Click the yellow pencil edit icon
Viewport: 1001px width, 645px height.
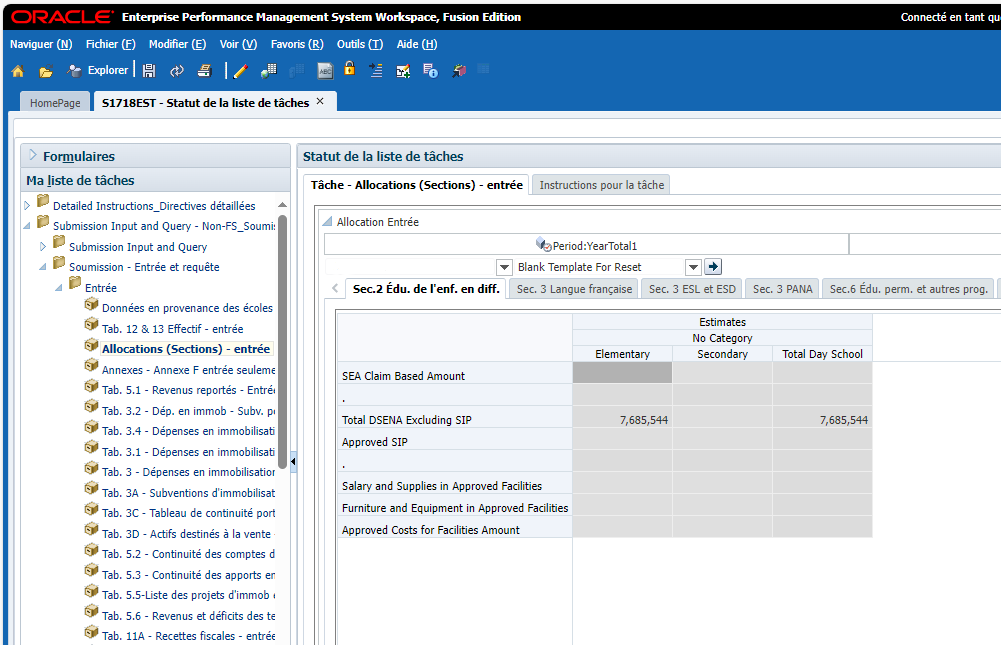click(240, 71)
